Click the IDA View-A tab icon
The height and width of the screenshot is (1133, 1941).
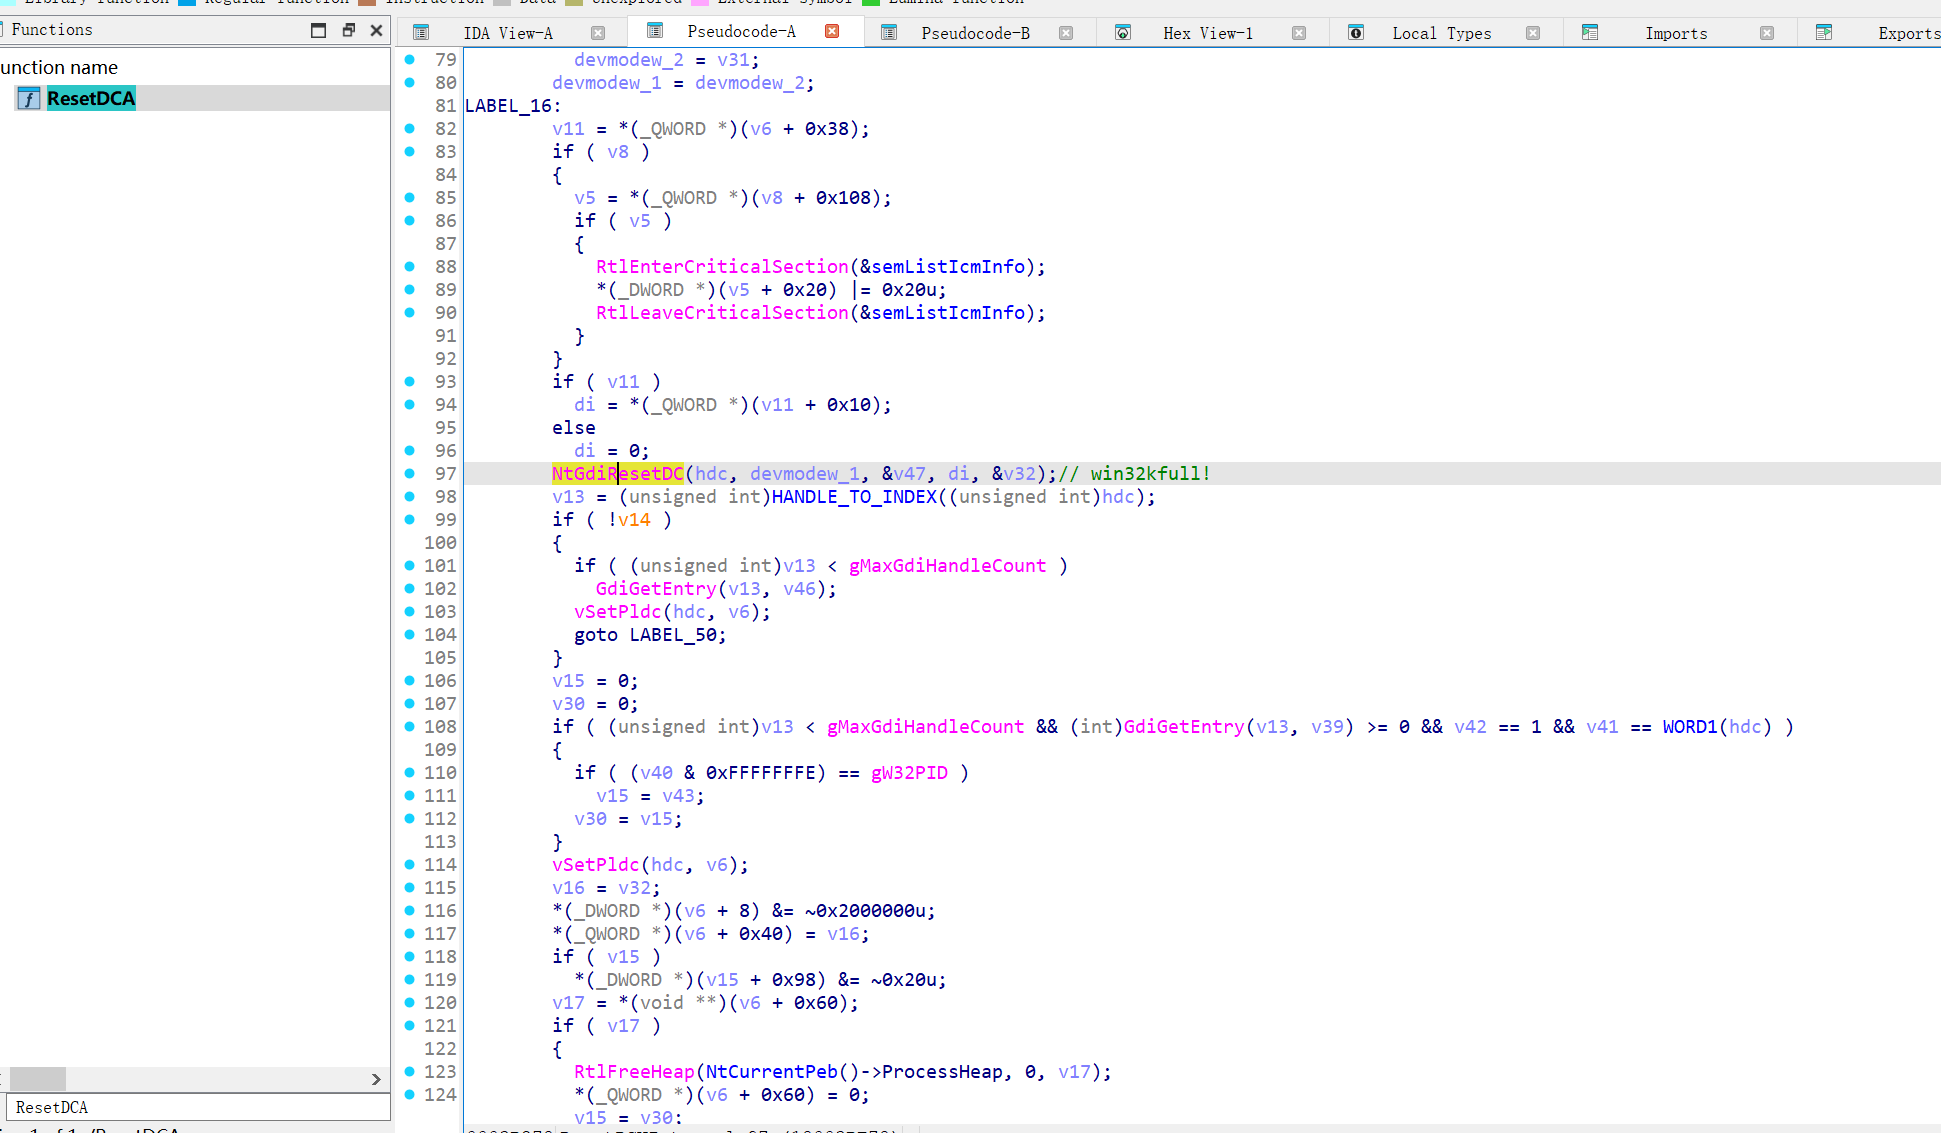[x=421, y=33]
